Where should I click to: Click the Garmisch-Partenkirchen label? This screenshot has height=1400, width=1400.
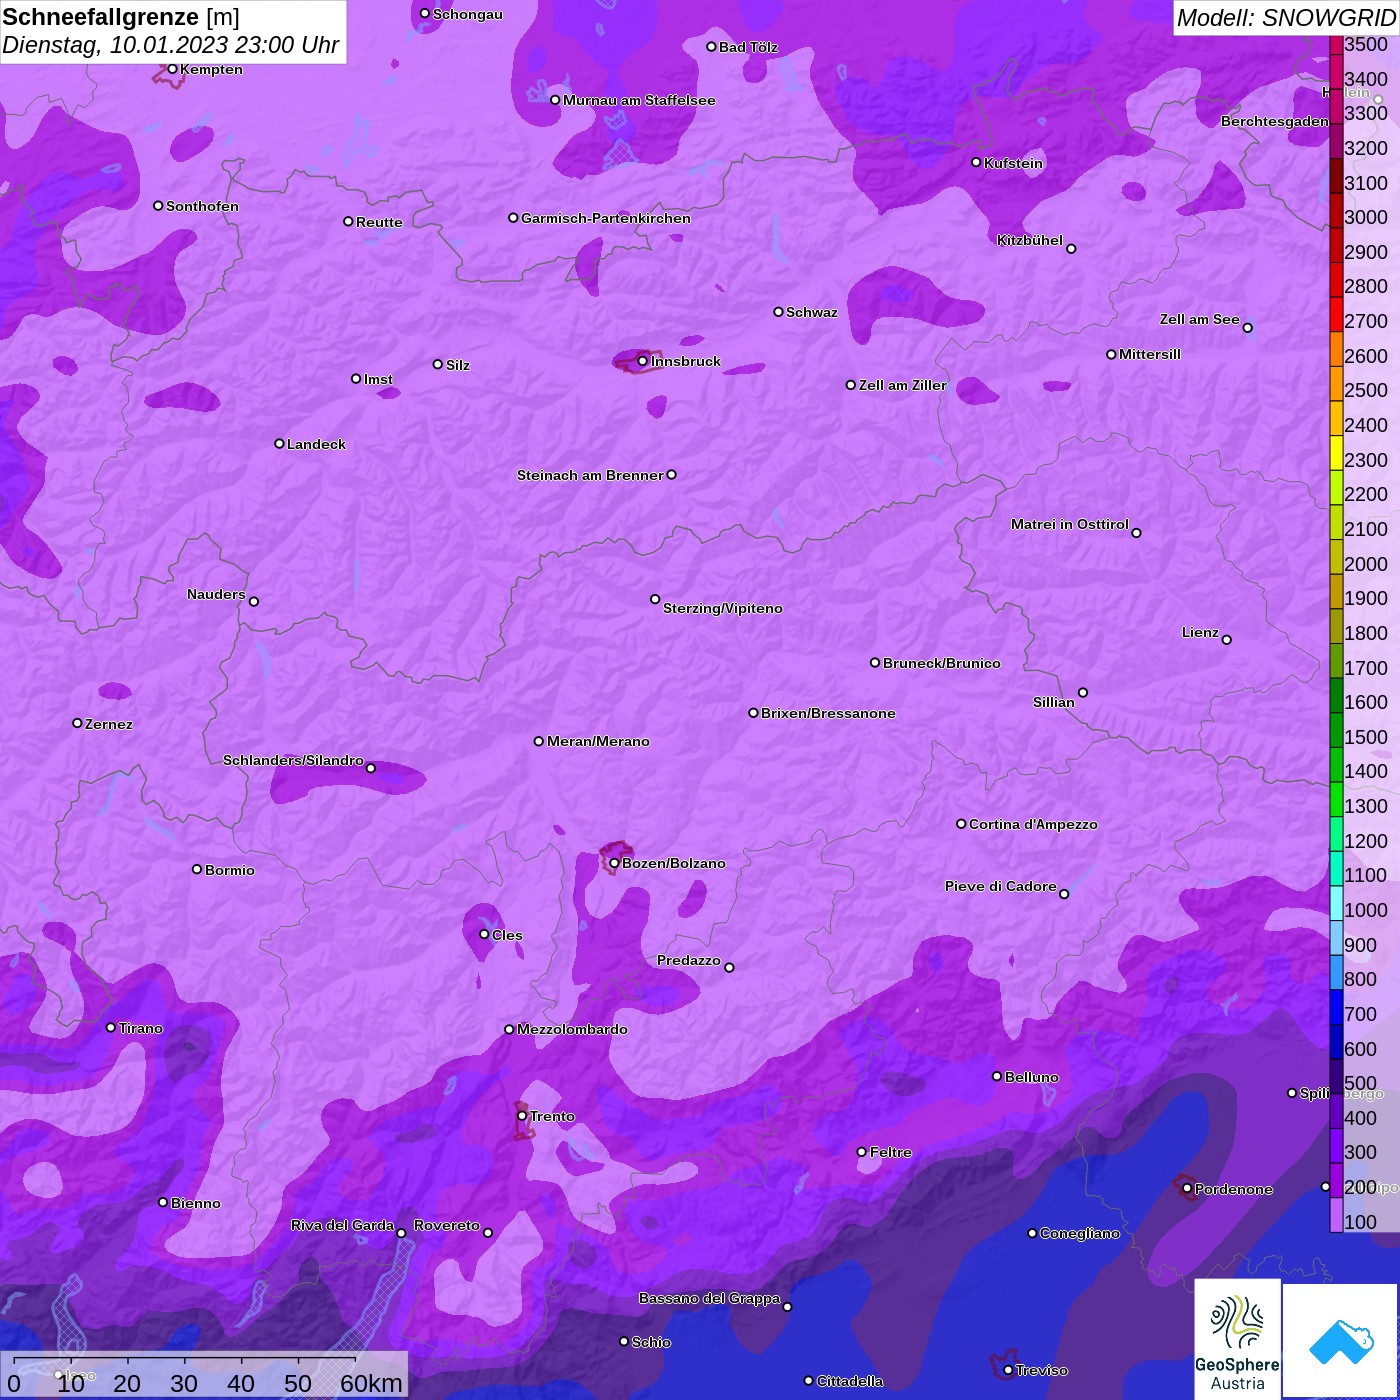pos(606,218)
